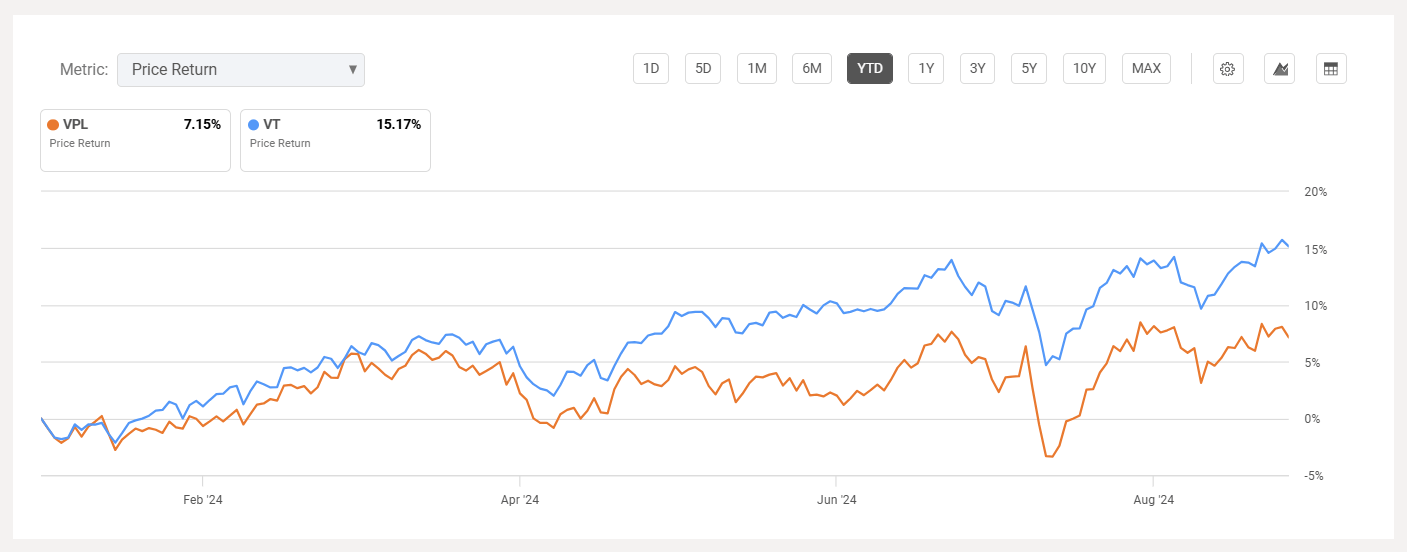Click the blue VT legend dot

(254, 125)
